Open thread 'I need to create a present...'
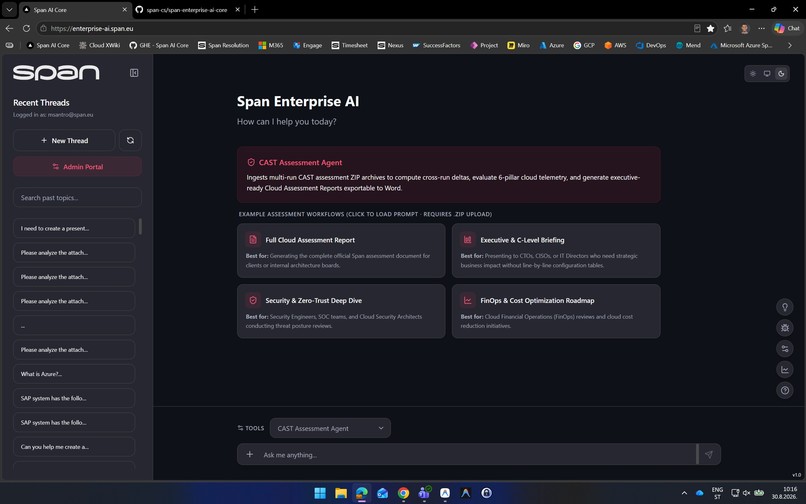This screenshot has height=504, width=806. 74,228
